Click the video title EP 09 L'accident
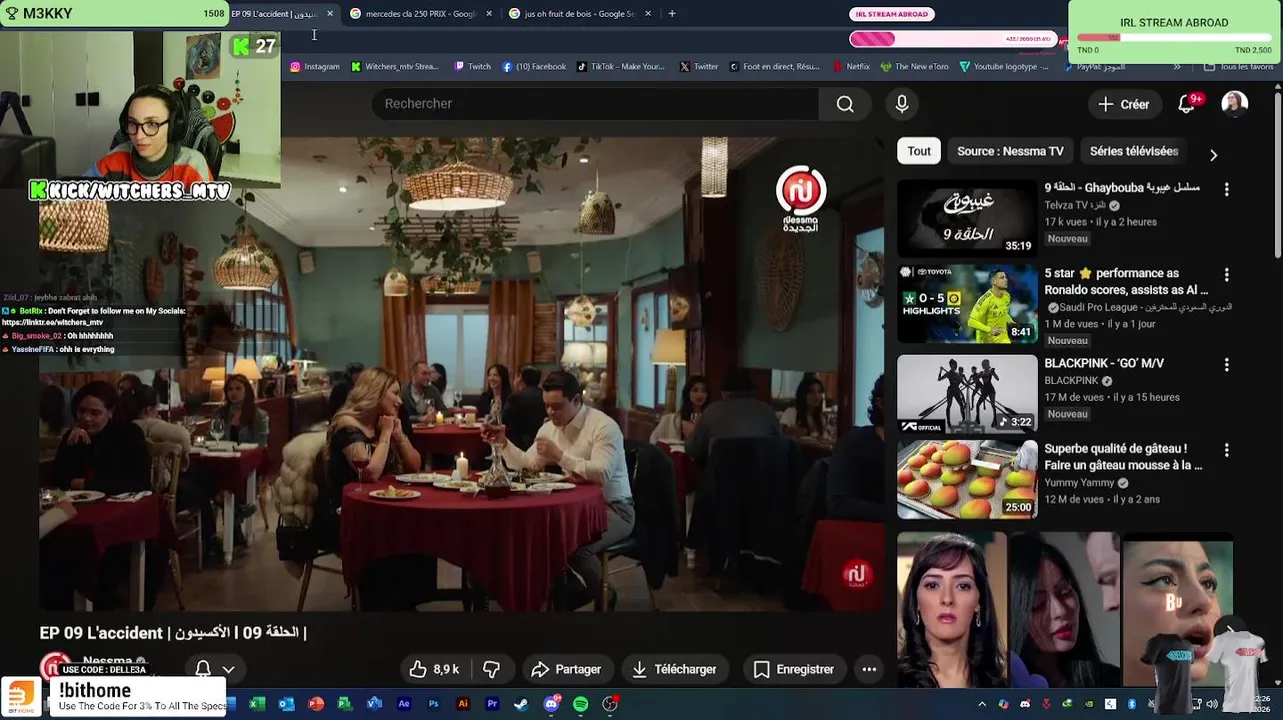1283x720 pixels. click(172, 633)
